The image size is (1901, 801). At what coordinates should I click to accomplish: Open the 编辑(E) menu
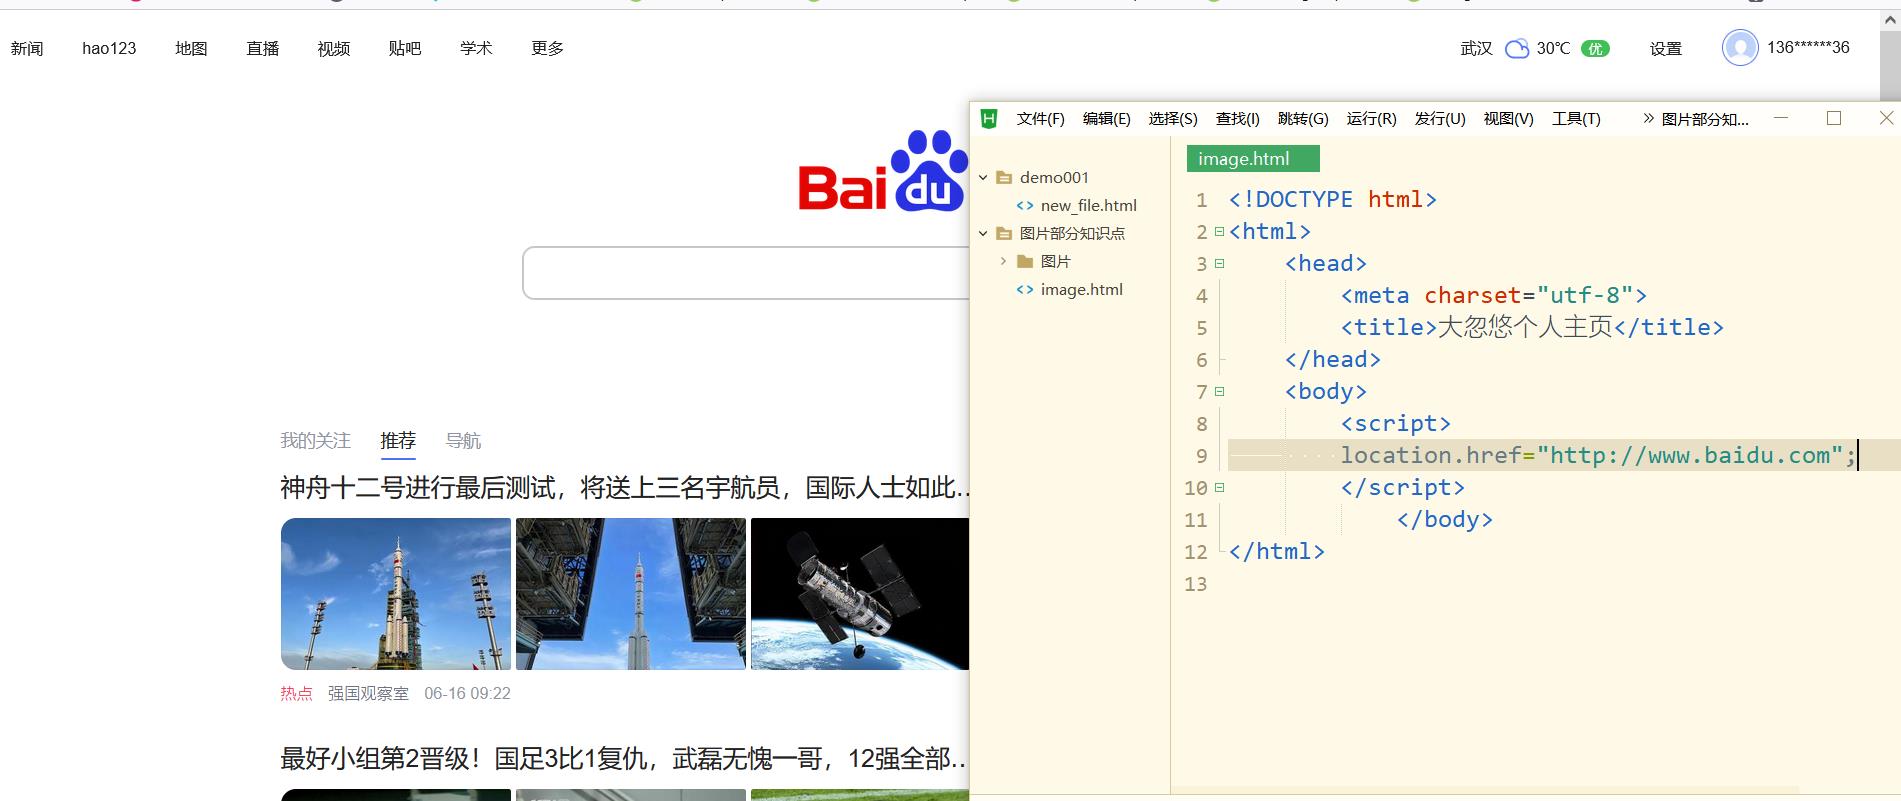click(x=1106, y=118)
